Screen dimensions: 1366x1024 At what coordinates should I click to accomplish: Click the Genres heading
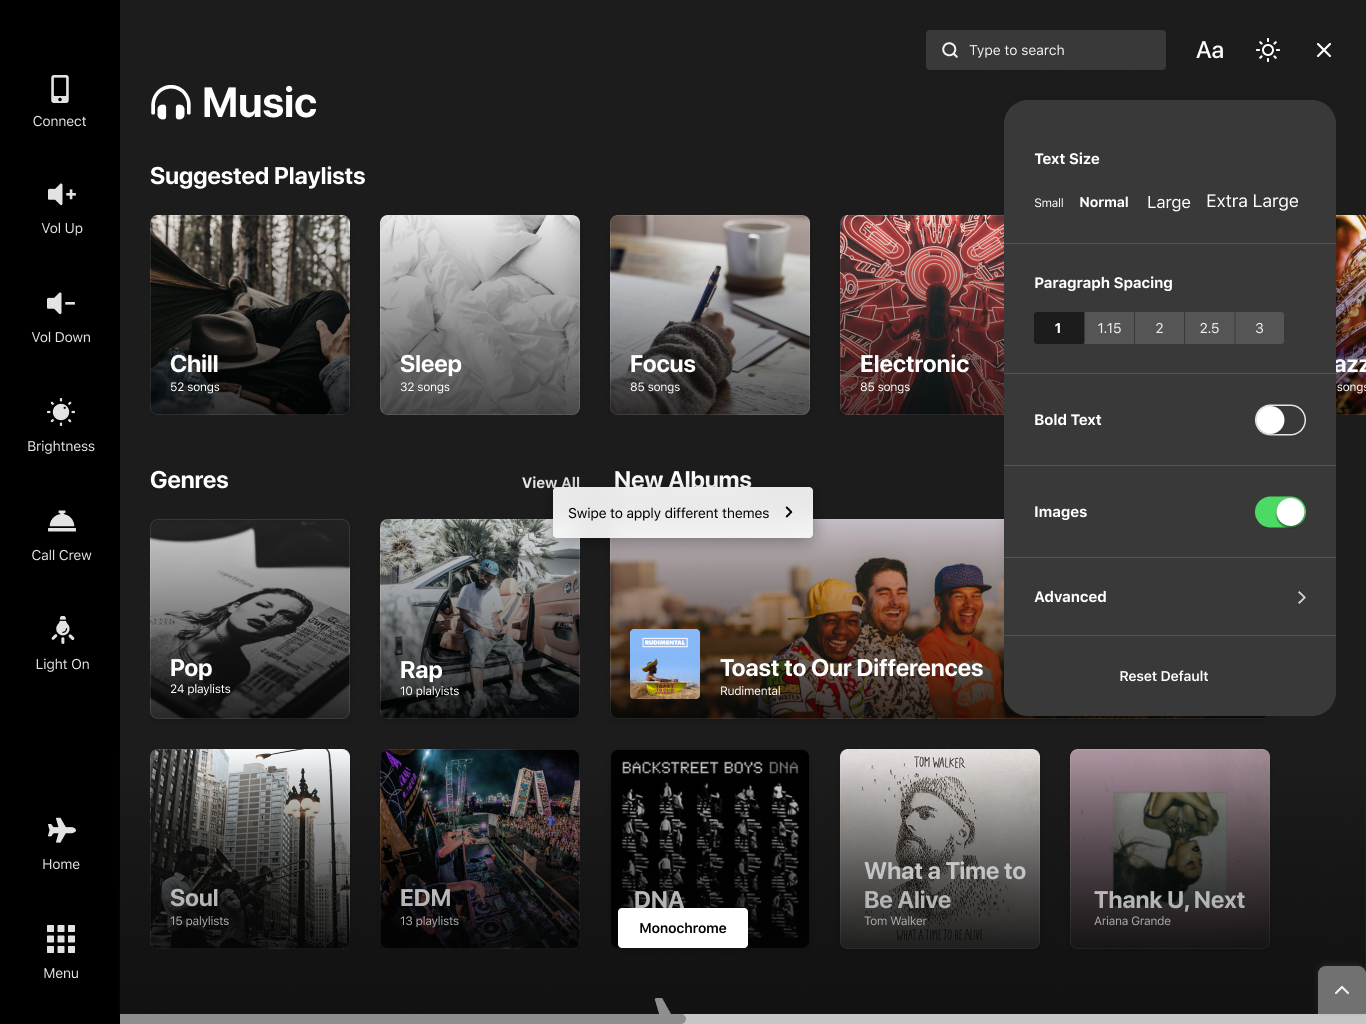click(189, 480)
